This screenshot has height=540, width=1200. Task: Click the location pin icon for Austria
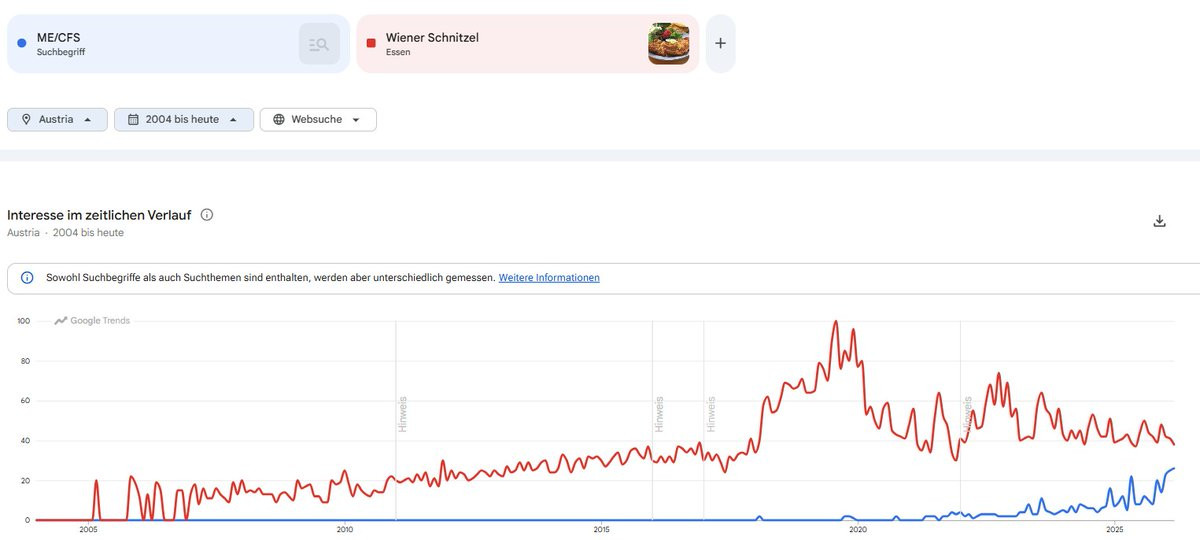(x=26, y=119)
